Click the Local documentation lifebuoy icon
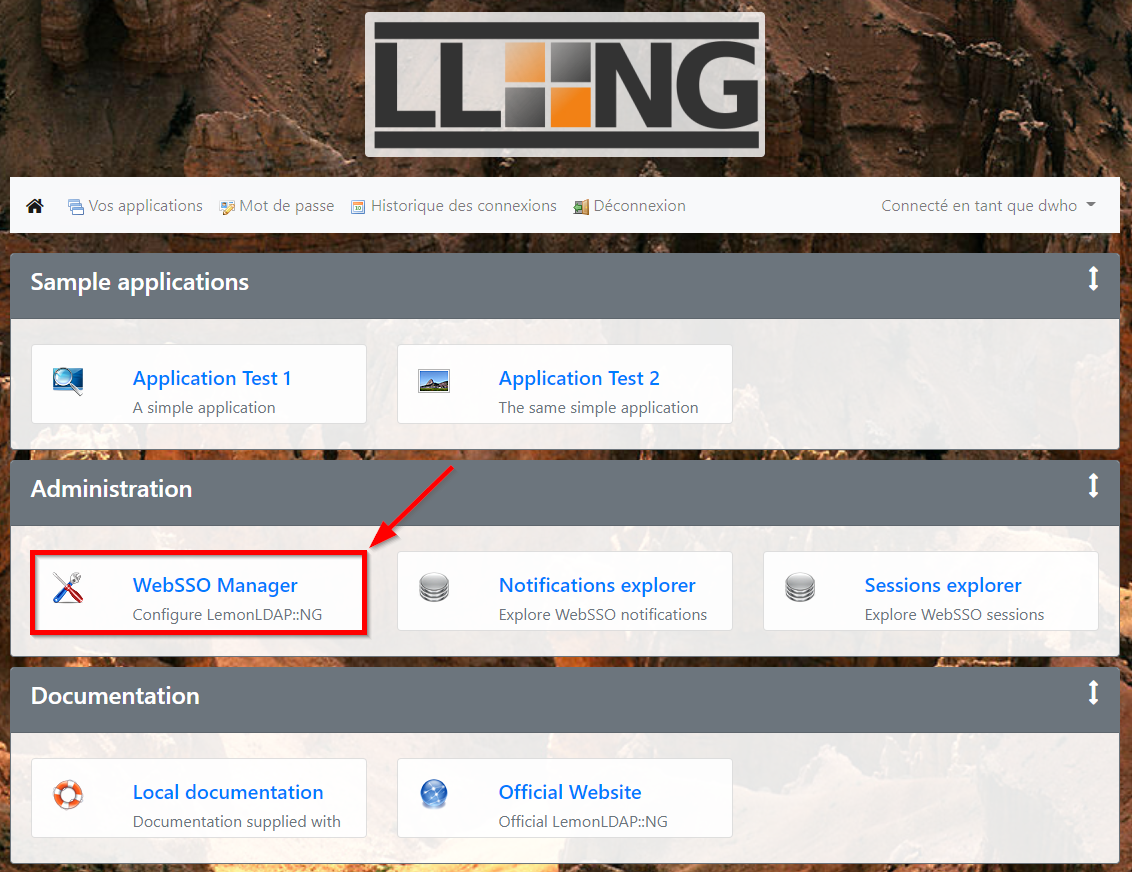 (x=68, y=795)
